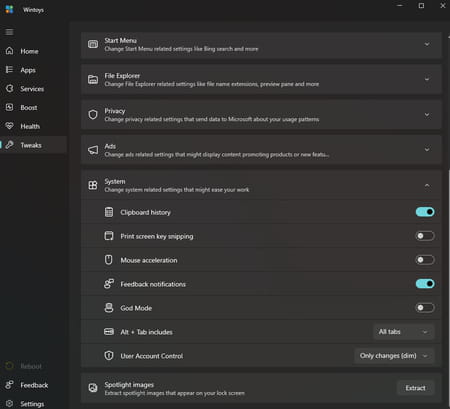
Task: Click the Boost icon in sidebar
Action: pos(9,107)
